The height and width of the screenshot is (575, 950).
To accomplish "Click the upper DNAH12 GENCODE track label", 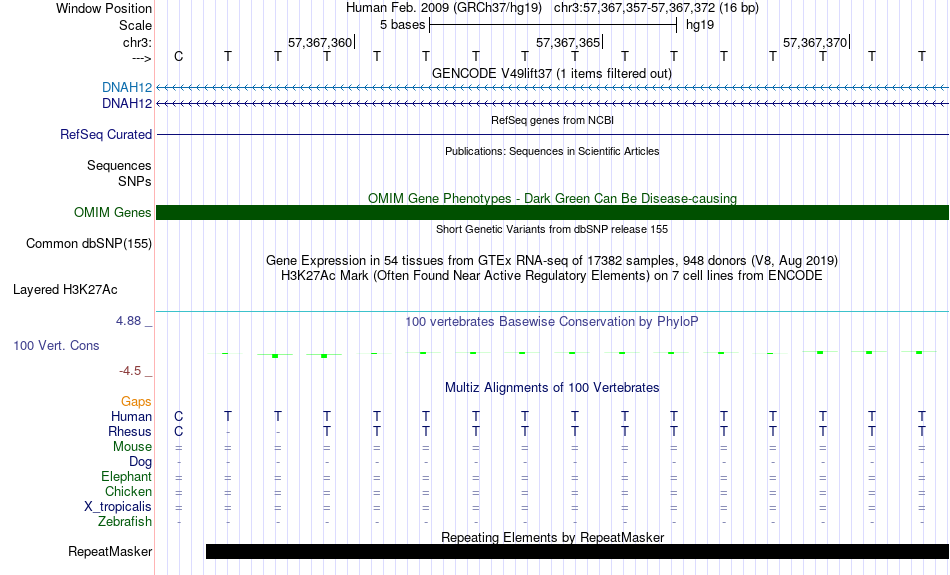I will click(x=127, y=88).
